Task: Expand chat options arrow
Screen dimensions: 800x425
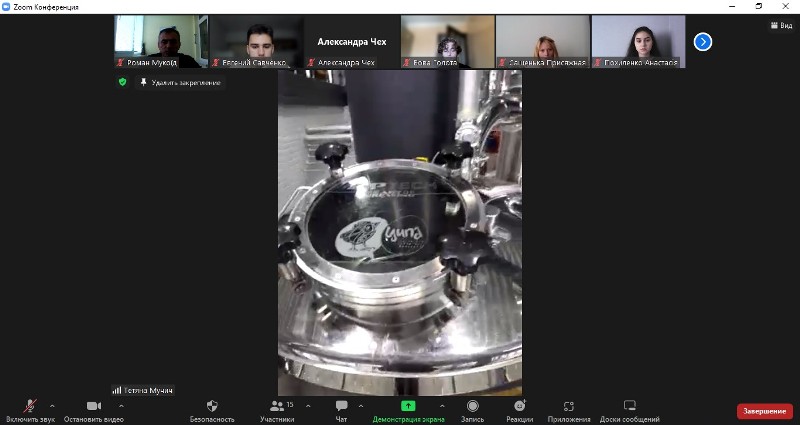Action: pos(361,406)
